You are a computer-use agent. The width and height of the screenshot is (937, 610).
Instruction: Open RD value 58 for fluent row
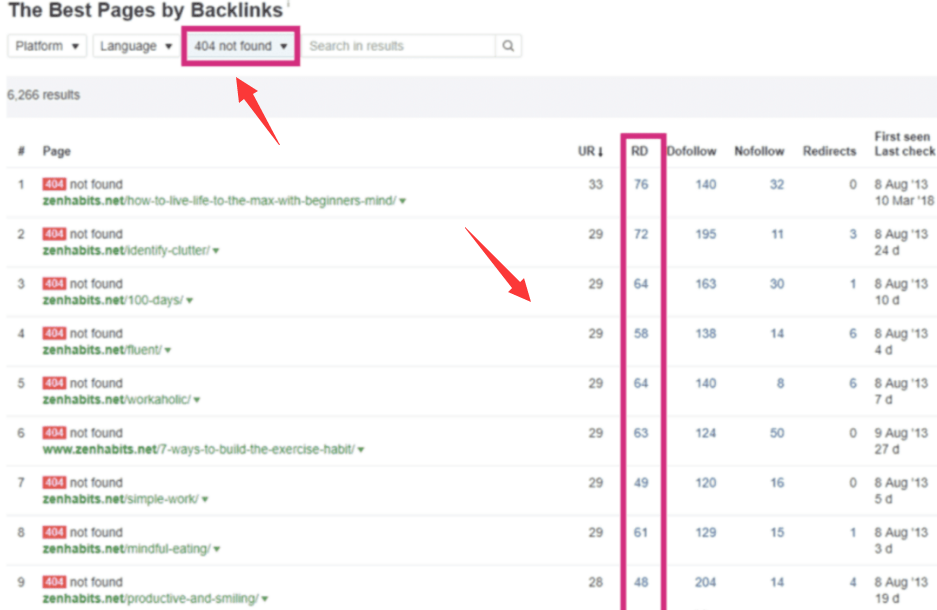point(641,333)
